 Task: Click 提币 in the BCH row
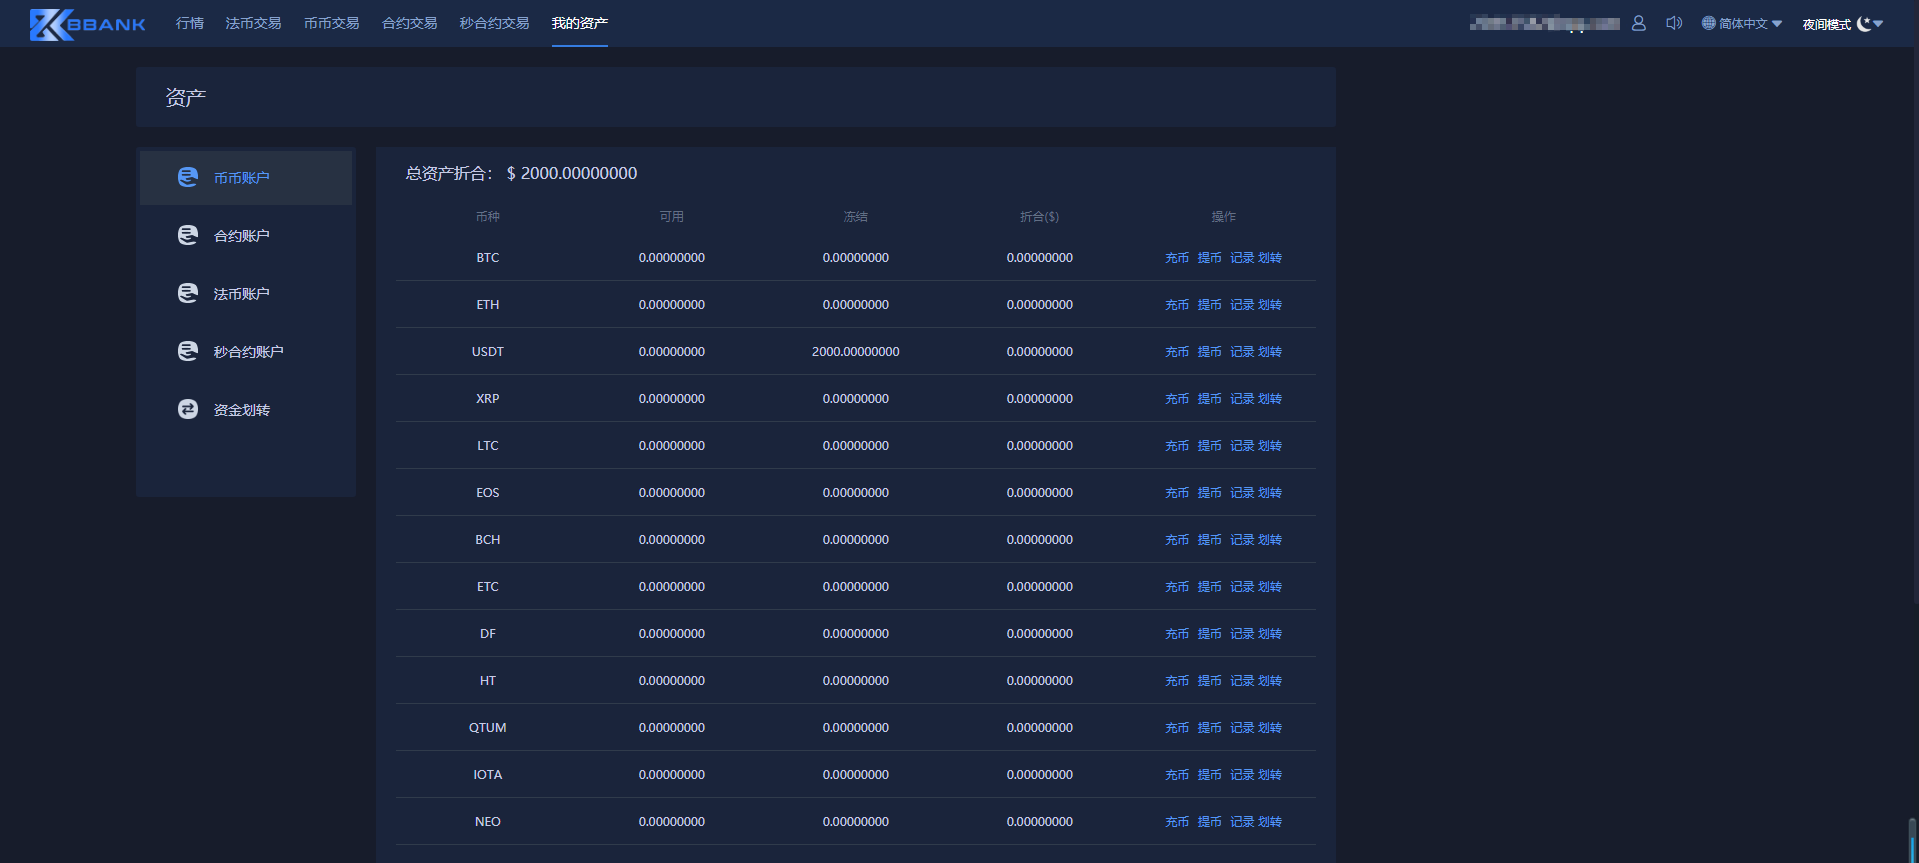coord(1210,540)
